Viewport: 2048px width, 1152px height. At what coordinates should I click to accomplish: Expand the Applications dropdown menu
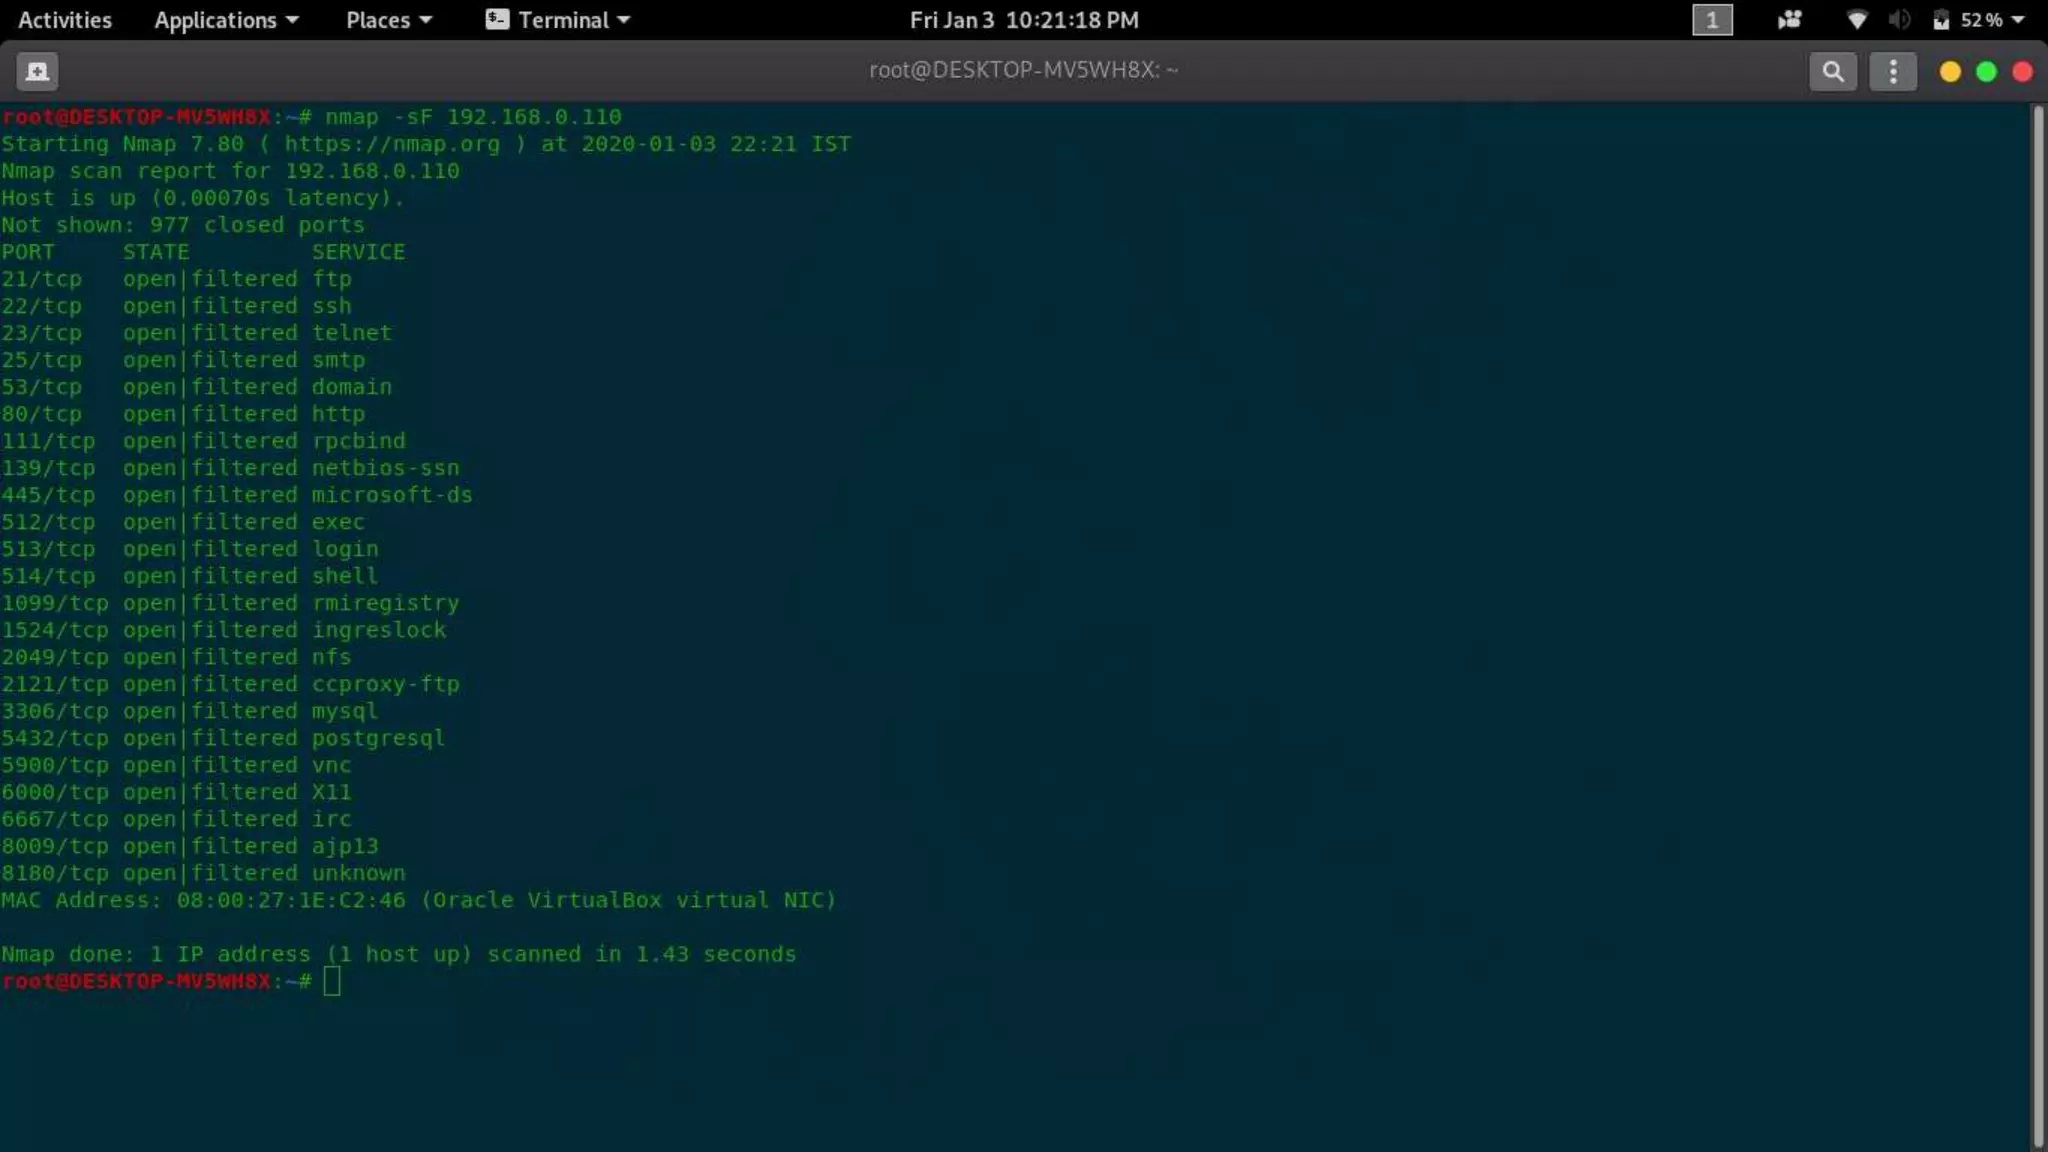[x=226, y=20]
